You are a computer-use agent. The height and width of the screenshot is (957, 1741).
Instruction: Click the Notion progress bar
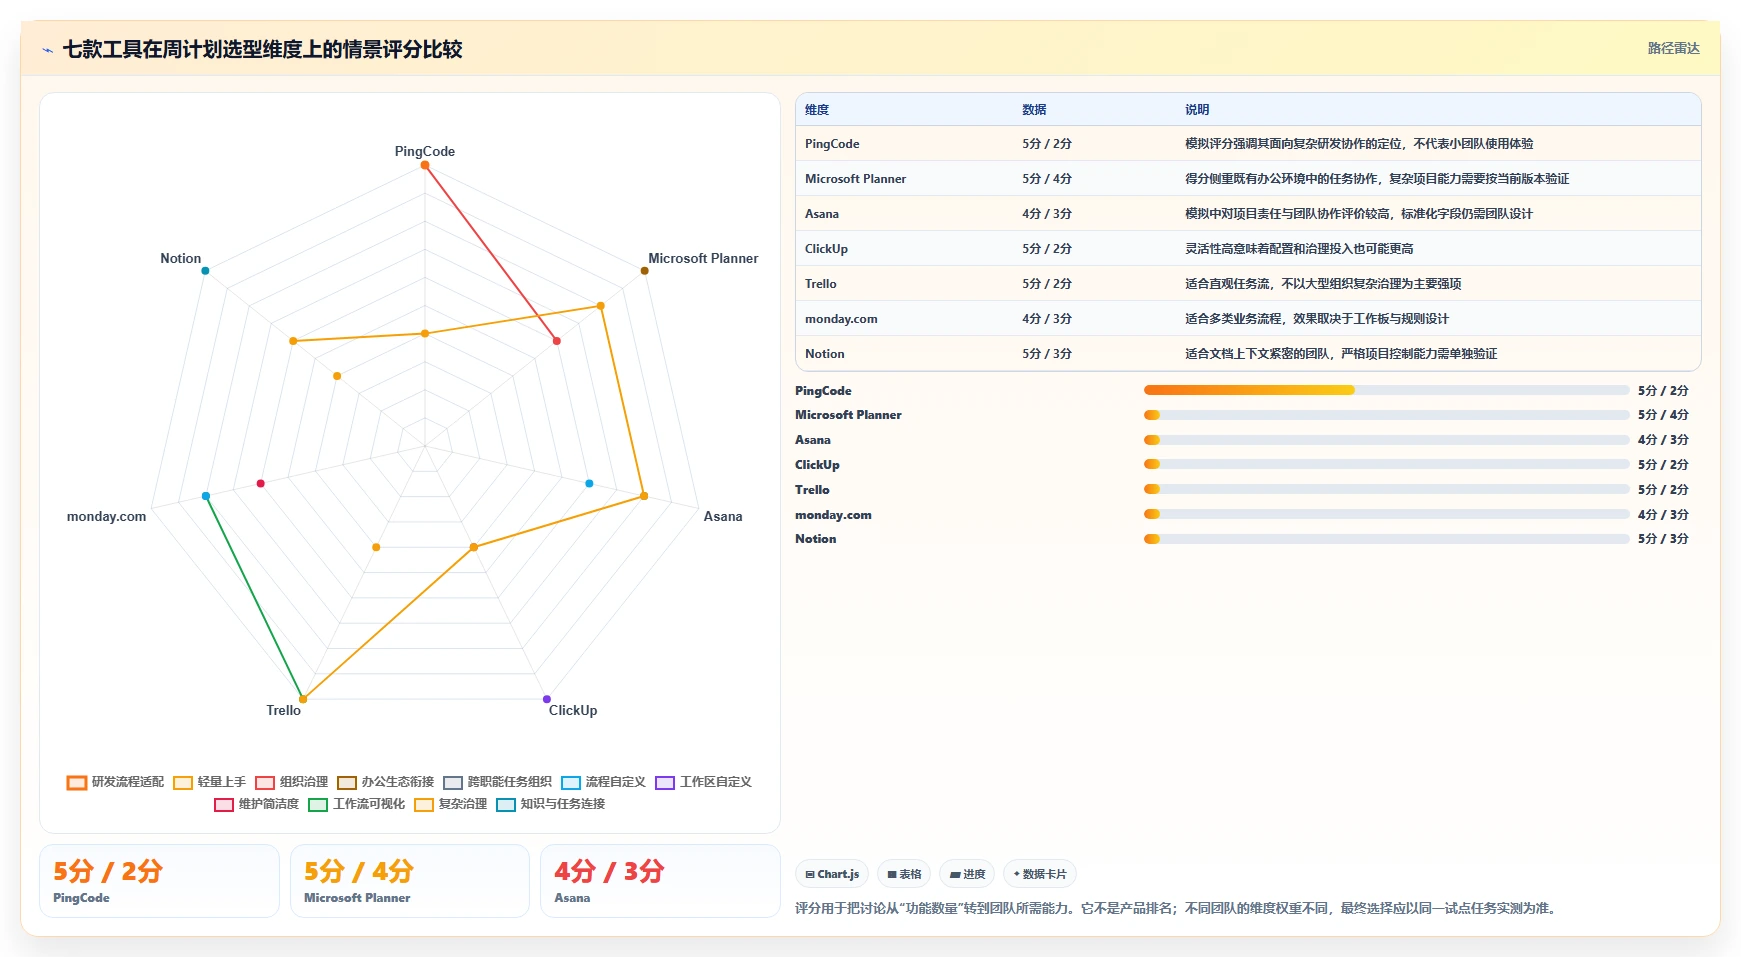1386,539
